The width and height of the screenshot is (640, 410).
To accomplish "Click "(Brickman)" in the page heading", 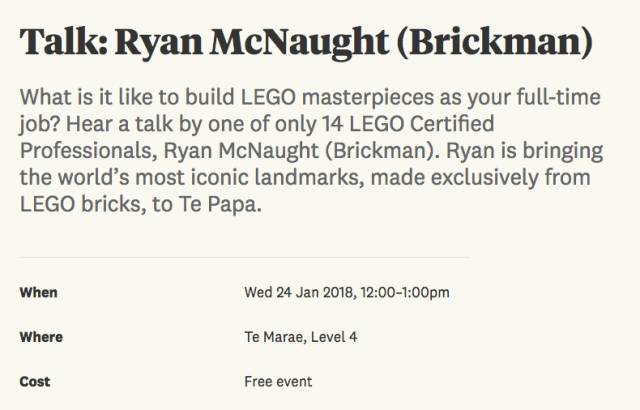I will tap(494, 42).
